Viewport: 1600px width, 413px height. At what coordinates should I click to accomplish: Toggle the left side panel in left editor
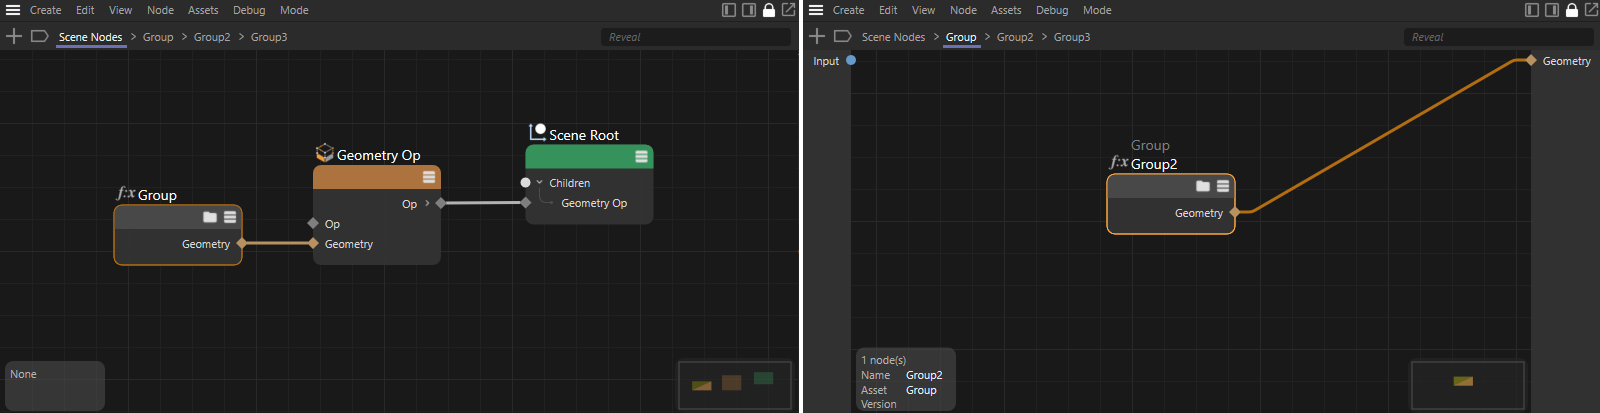(729, 10)
